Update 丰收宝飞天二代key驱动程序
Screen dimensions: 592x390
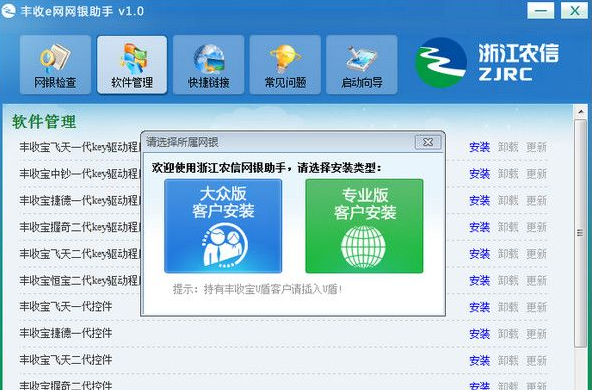point(536,254)
